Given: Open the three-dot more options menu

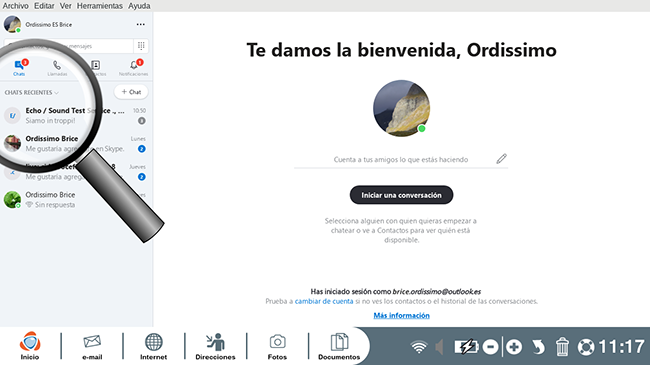Looking at the screenshot, I should 141,24.
